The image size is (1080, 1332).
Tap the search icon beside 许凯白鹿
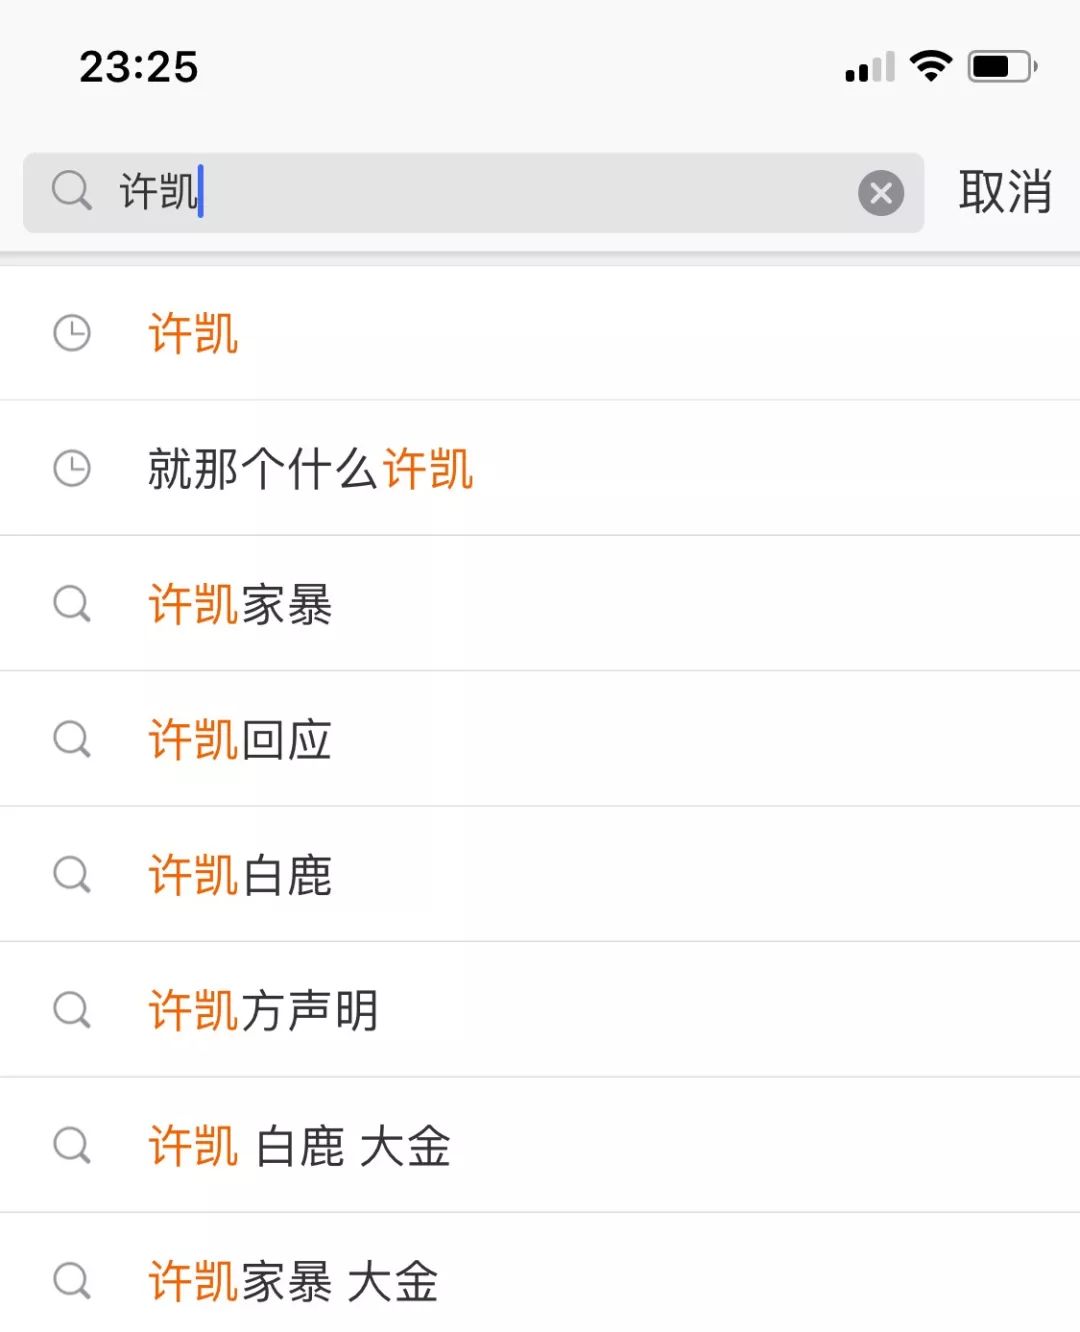click(x=72, y=875)
